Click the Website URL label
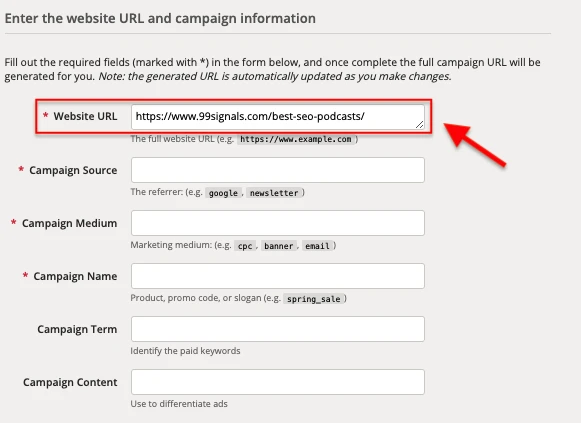Image resolution: width=581 pixels, height=423 pixels. click(x=85, y=116)
